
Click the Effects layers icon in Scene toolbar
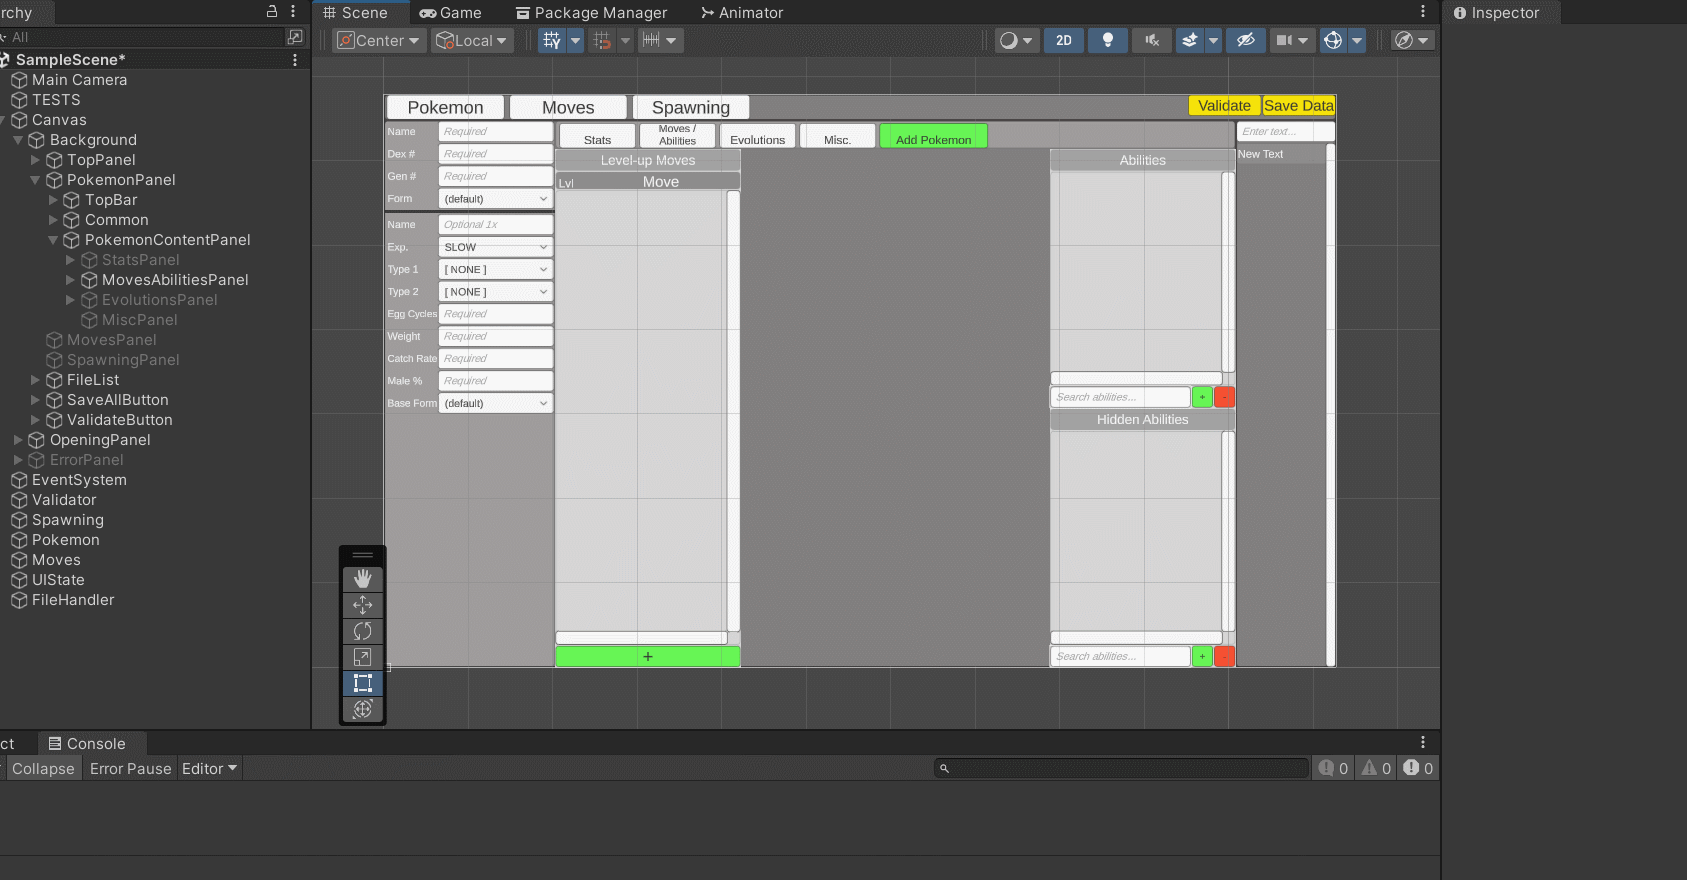1189,40
